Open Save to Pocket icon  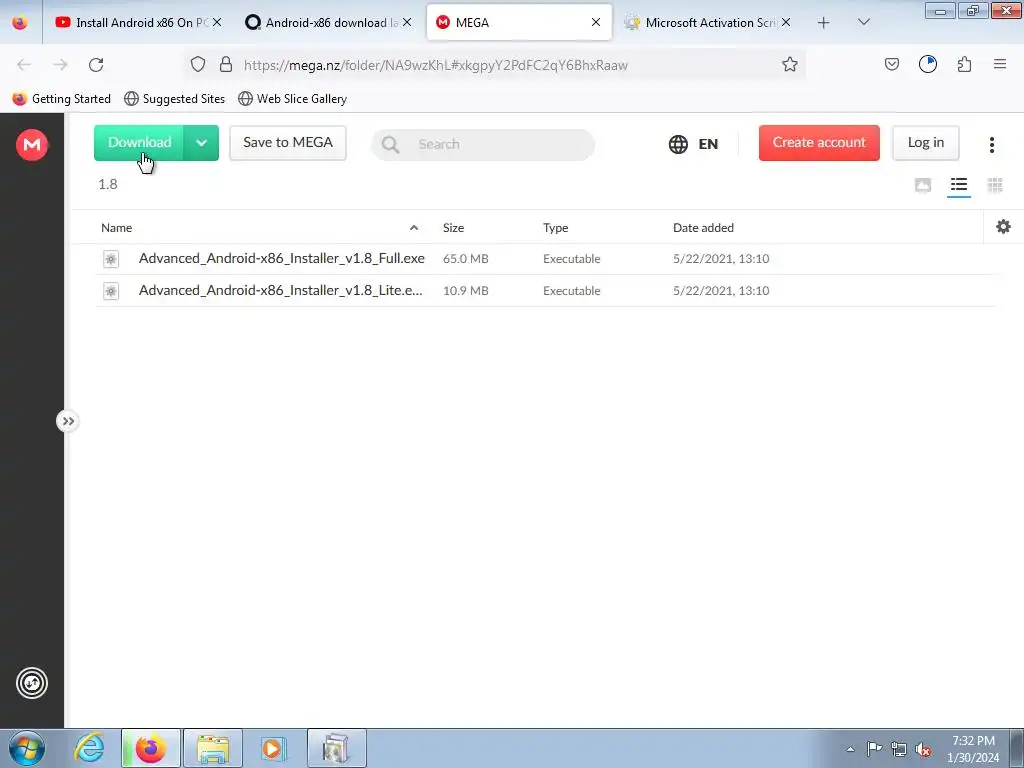[x=891, y=65]
